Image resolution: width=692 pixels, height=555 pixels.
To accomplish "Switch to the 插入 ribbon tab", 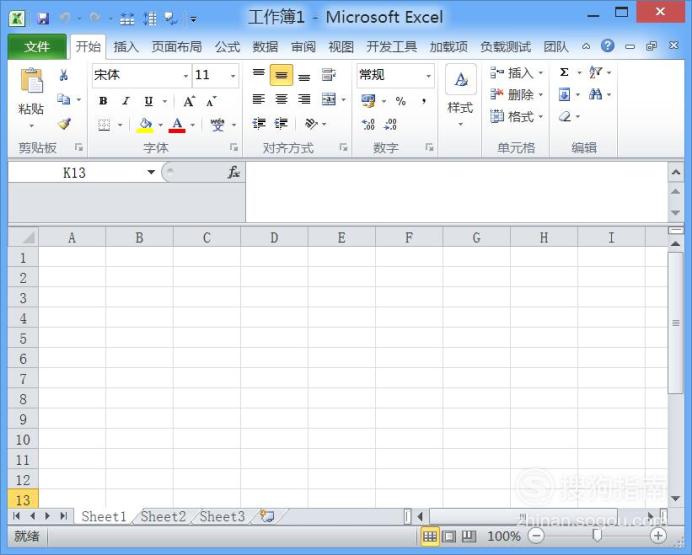I will tap(126, 46).
